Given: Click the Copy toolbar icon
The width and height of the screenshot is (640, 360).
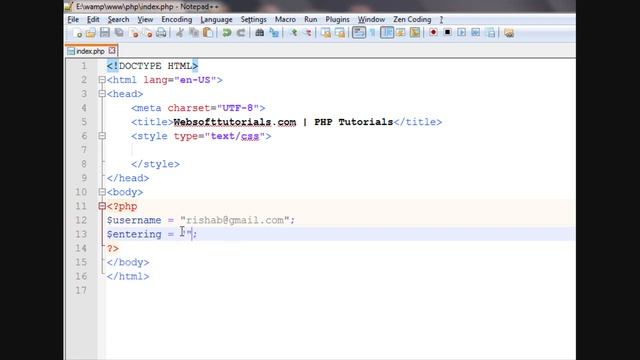Looking at the screenshot, I should point(194,33).
